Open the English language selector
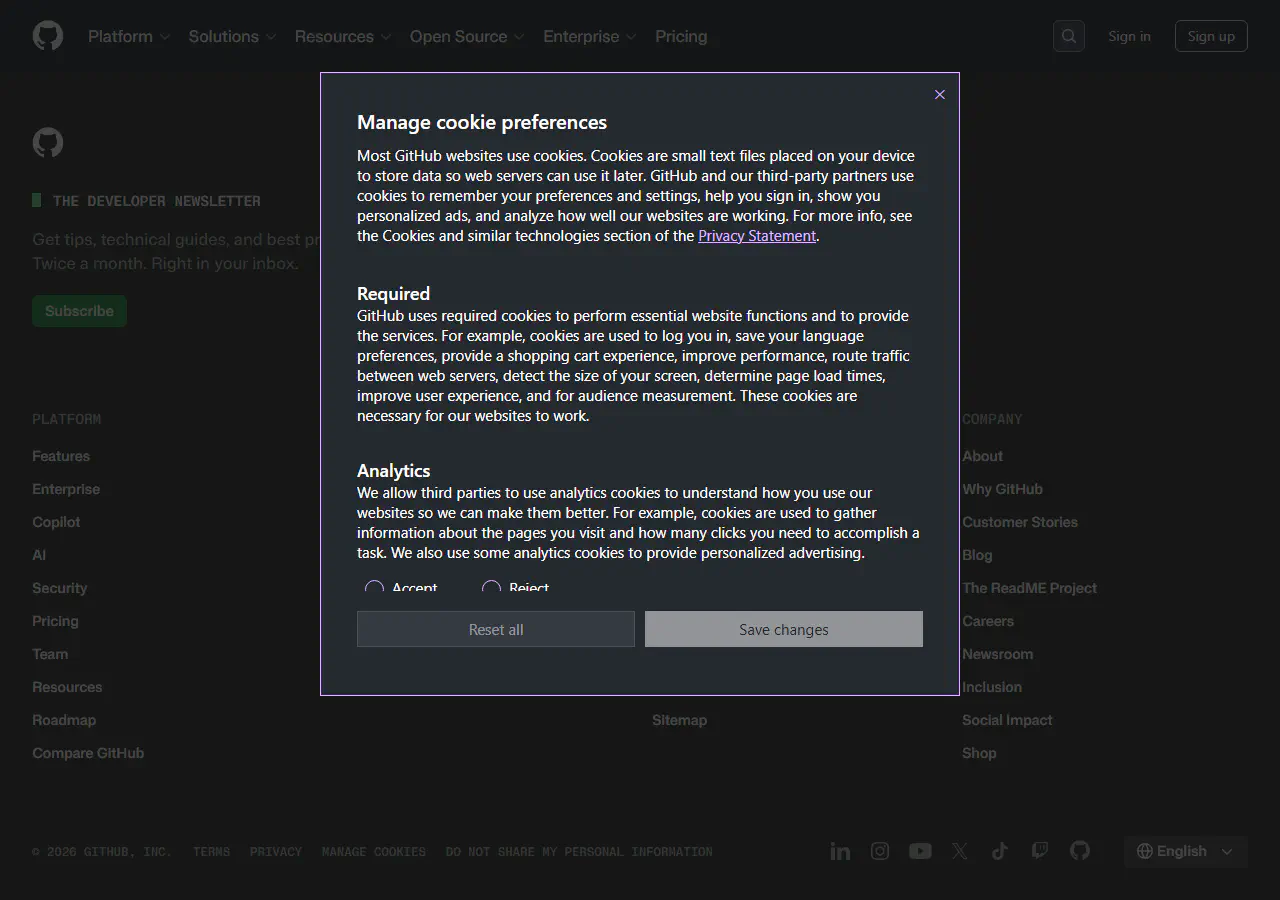The height and width of the screenshot is (900, 1280). [x=1185, y=851]
